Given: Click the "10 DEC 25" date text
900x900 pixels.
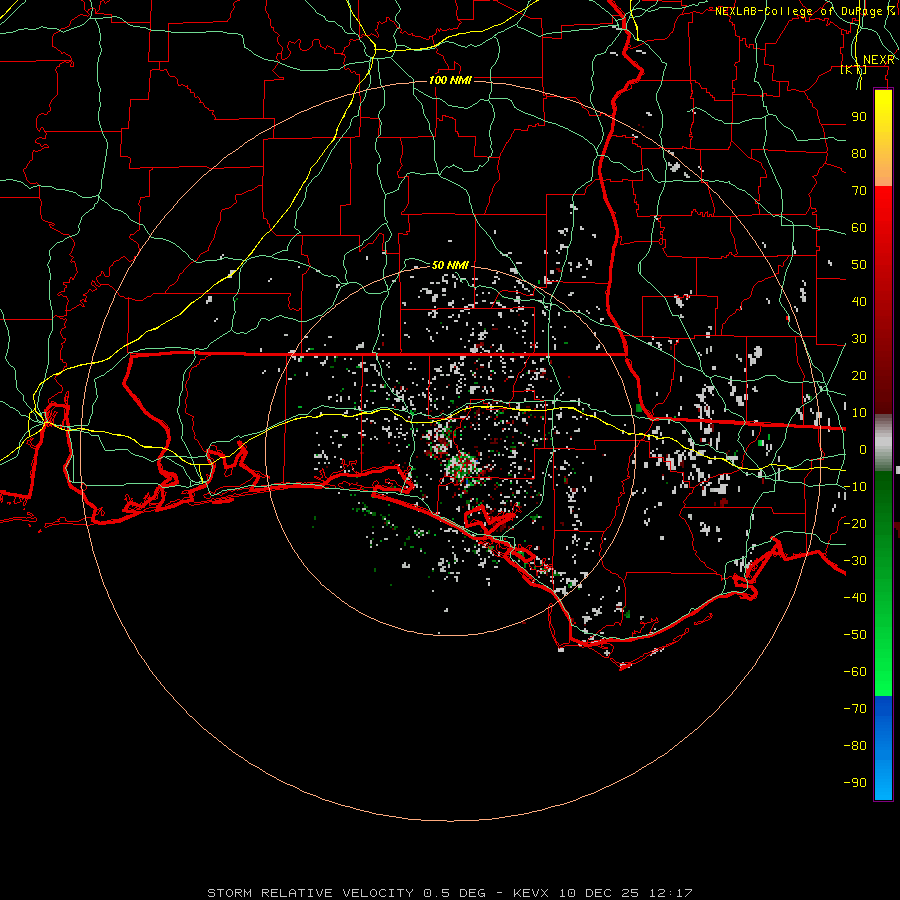Looking at the screenshot, I should (x=599, y=893).
